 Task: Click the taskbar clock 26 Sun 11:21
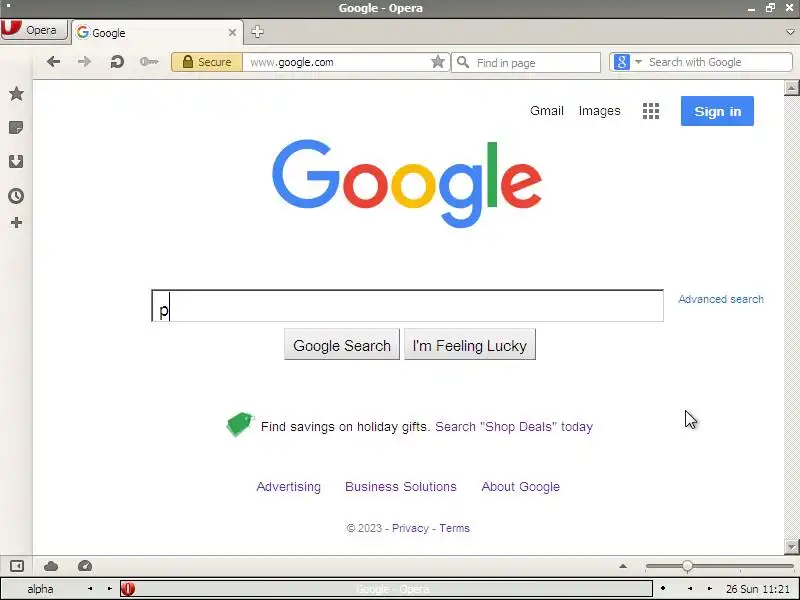coord(757,589)
